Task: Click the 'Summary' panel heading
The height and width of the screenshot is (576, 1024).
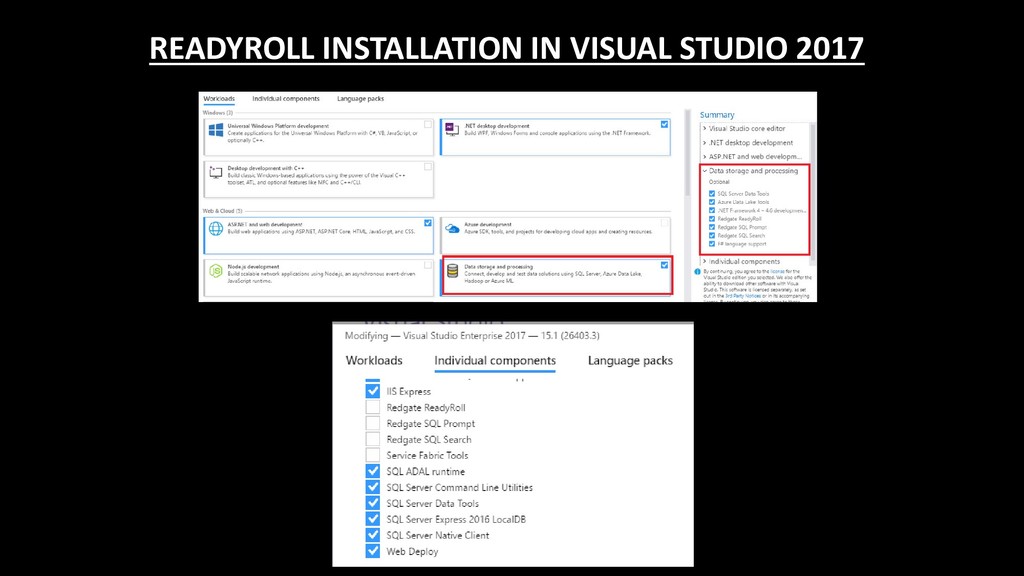Action: pyautogui.click(x=717, y=114)
